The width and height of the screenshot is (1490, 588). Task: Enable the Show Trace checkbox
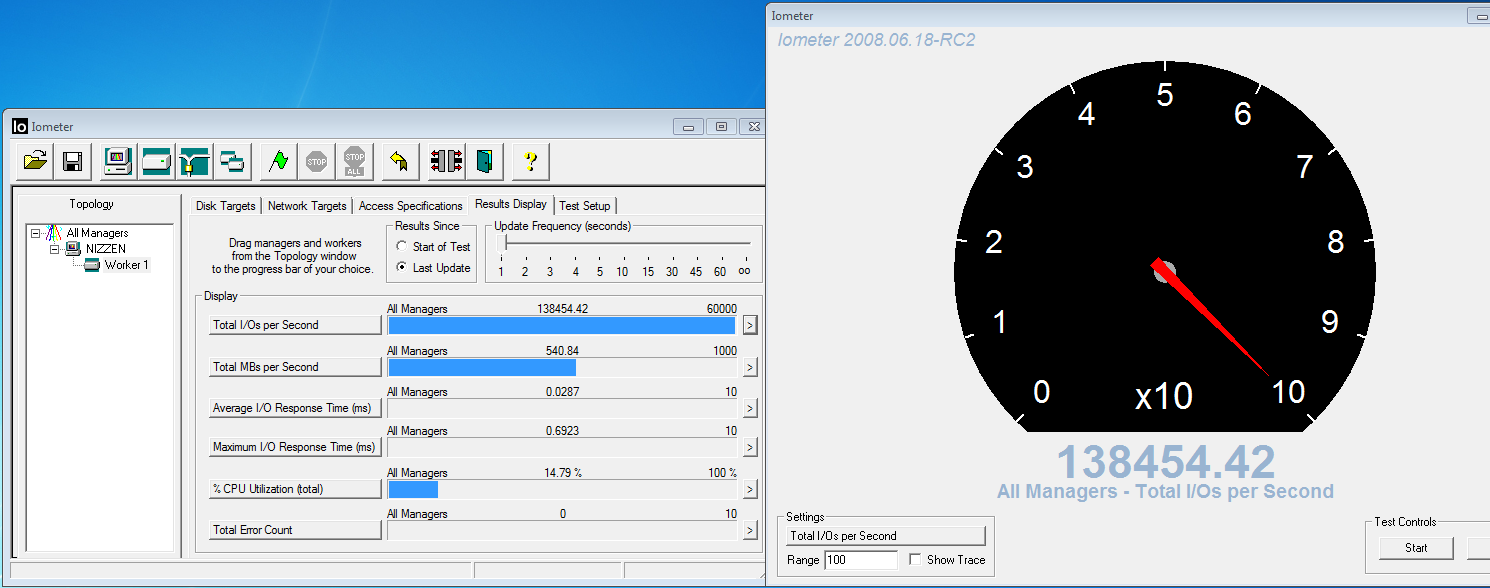tap(915, 560)
